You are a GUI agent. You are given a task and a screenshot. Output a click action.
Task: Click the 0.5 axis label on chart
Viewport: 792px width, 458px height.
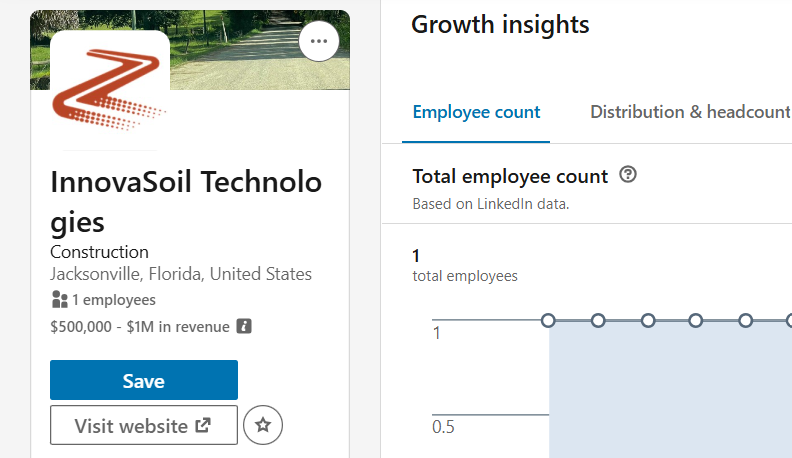pyautogui.click(x=443, y=427)
